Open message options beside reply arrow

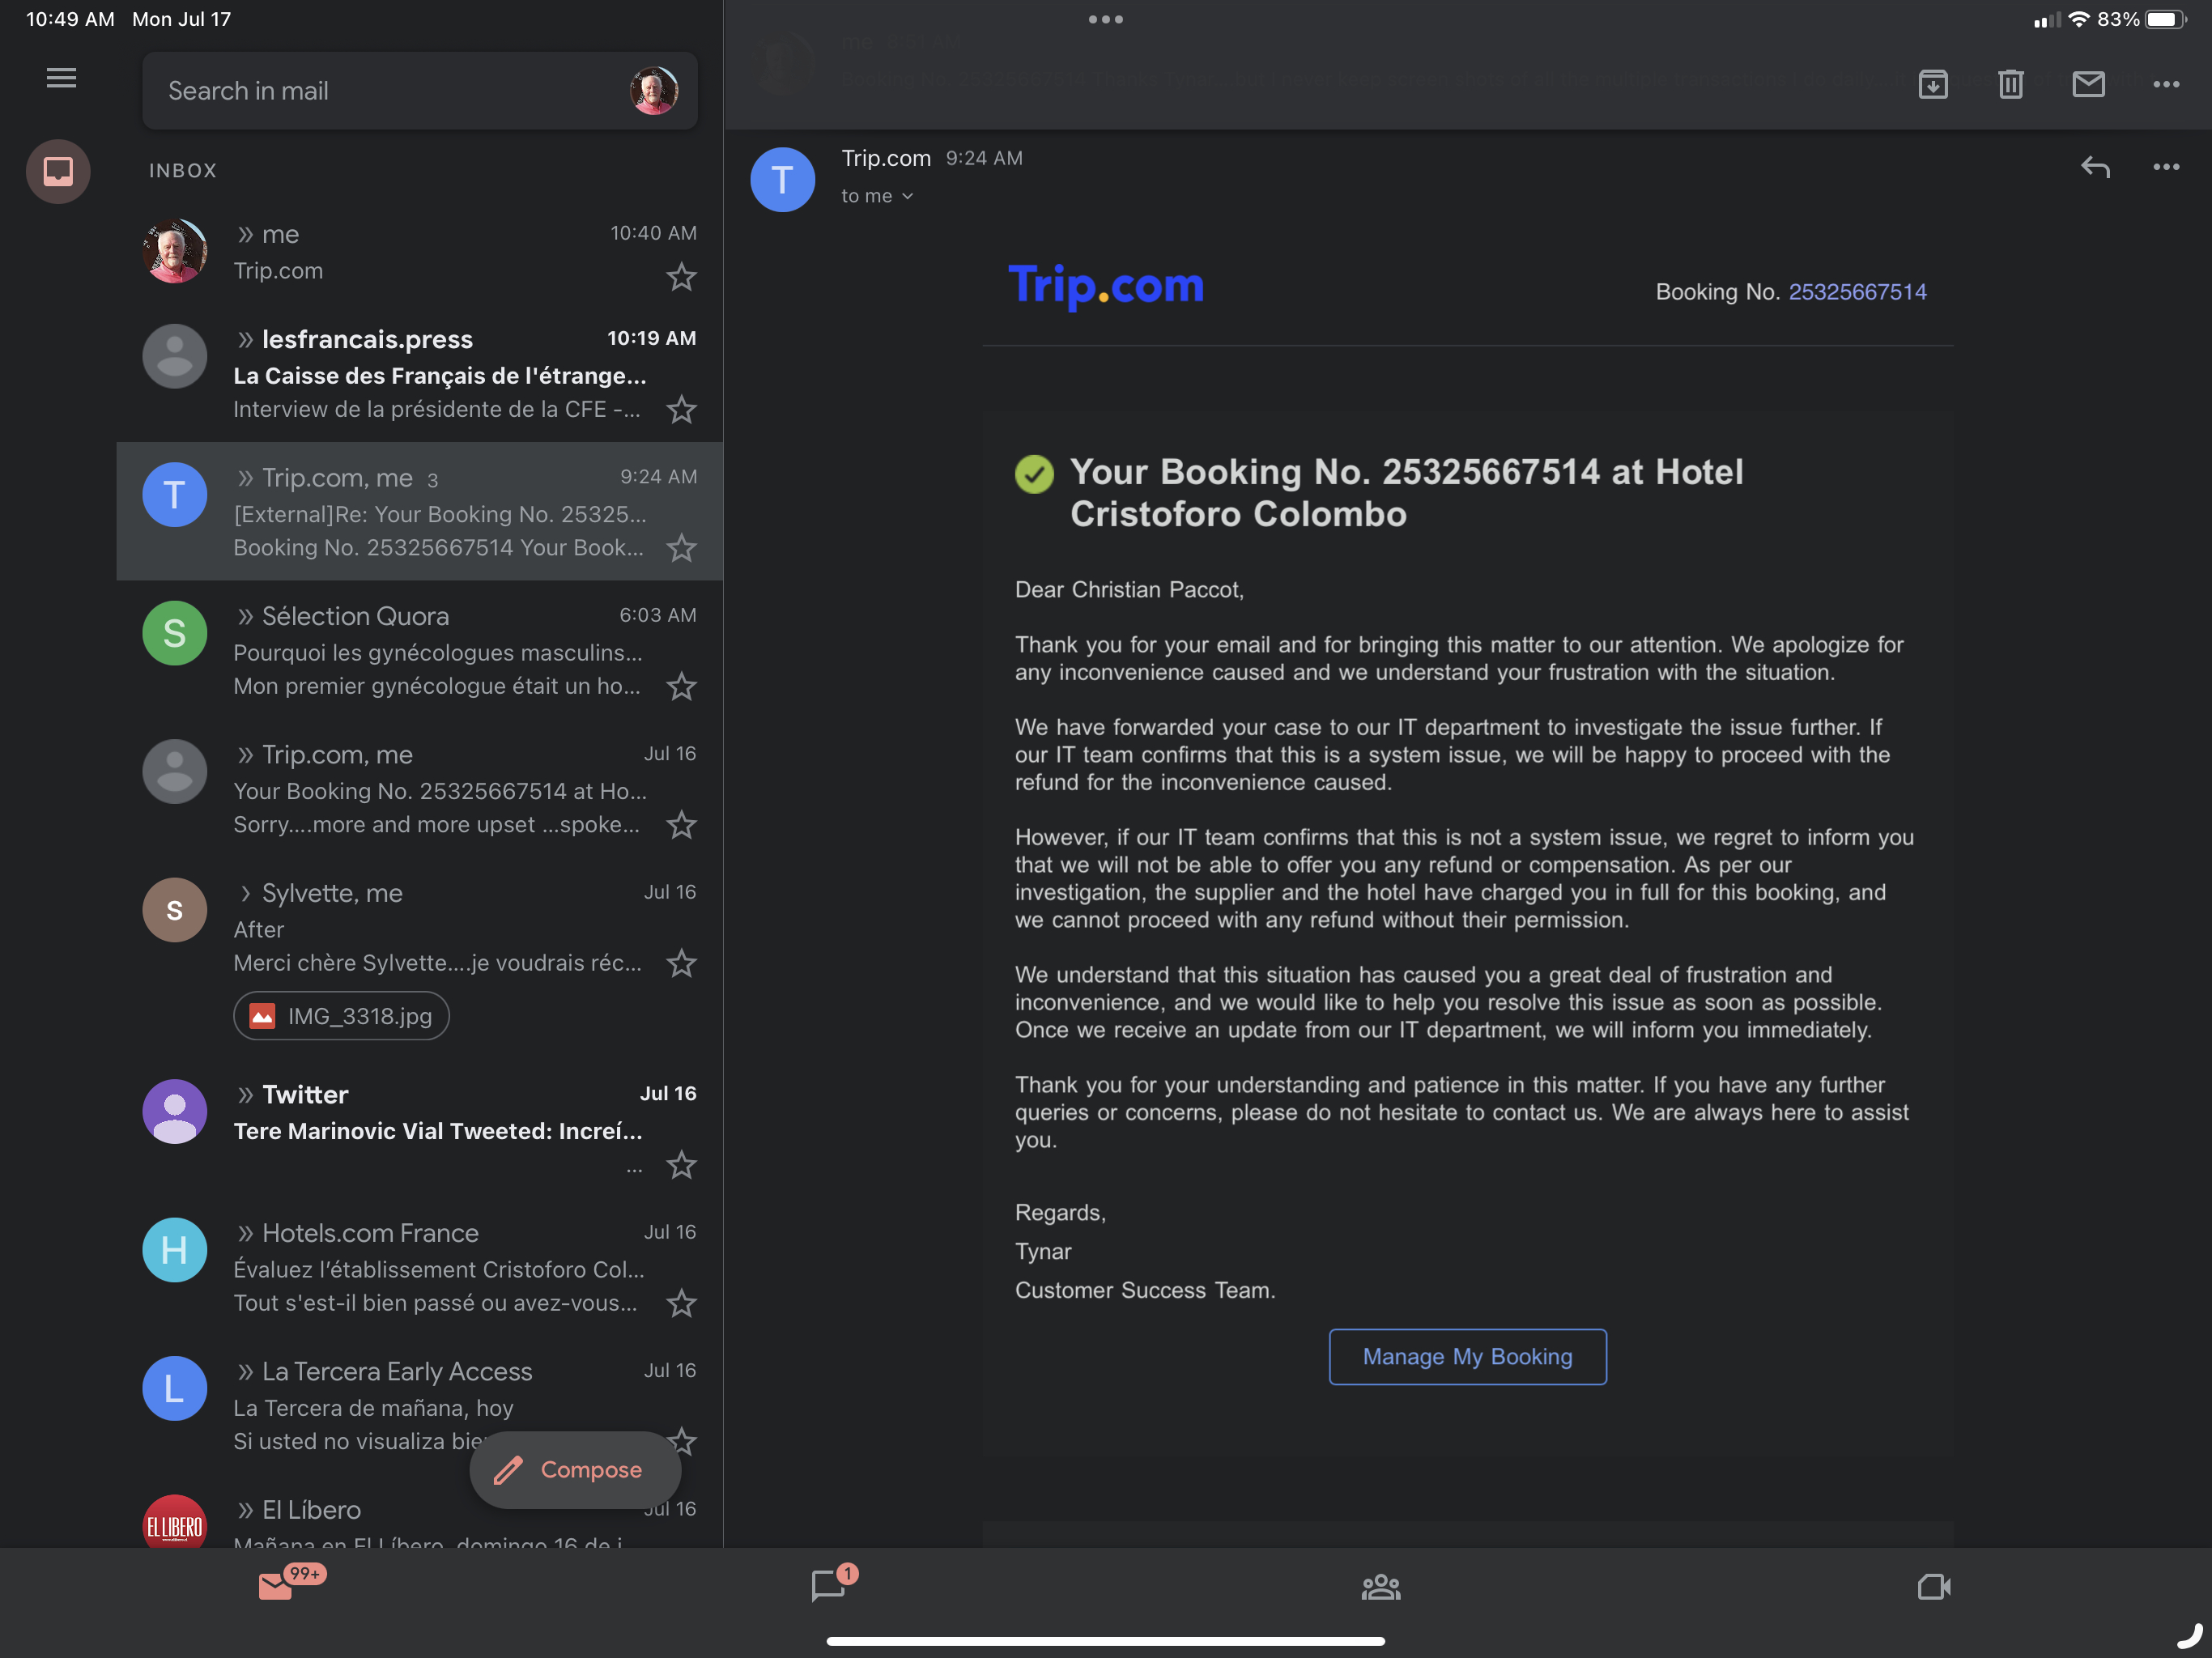(2166, 167)
